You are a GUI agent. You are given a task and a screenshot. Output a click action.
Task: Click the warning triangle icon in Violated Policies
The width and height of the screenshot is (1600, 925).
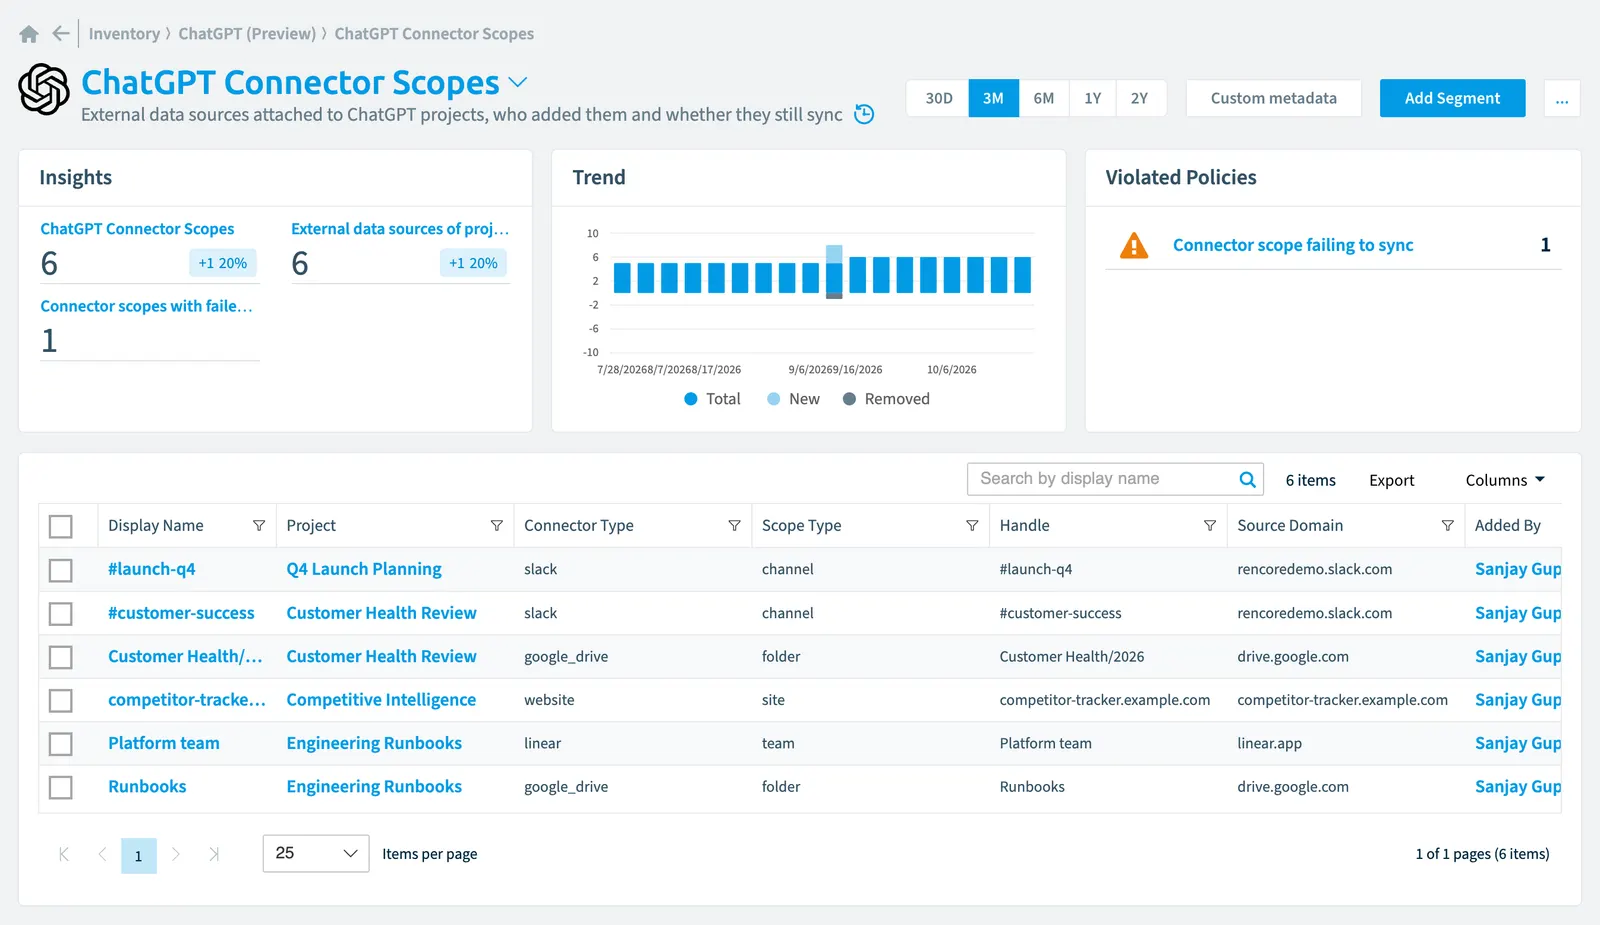click(1134, 245)
